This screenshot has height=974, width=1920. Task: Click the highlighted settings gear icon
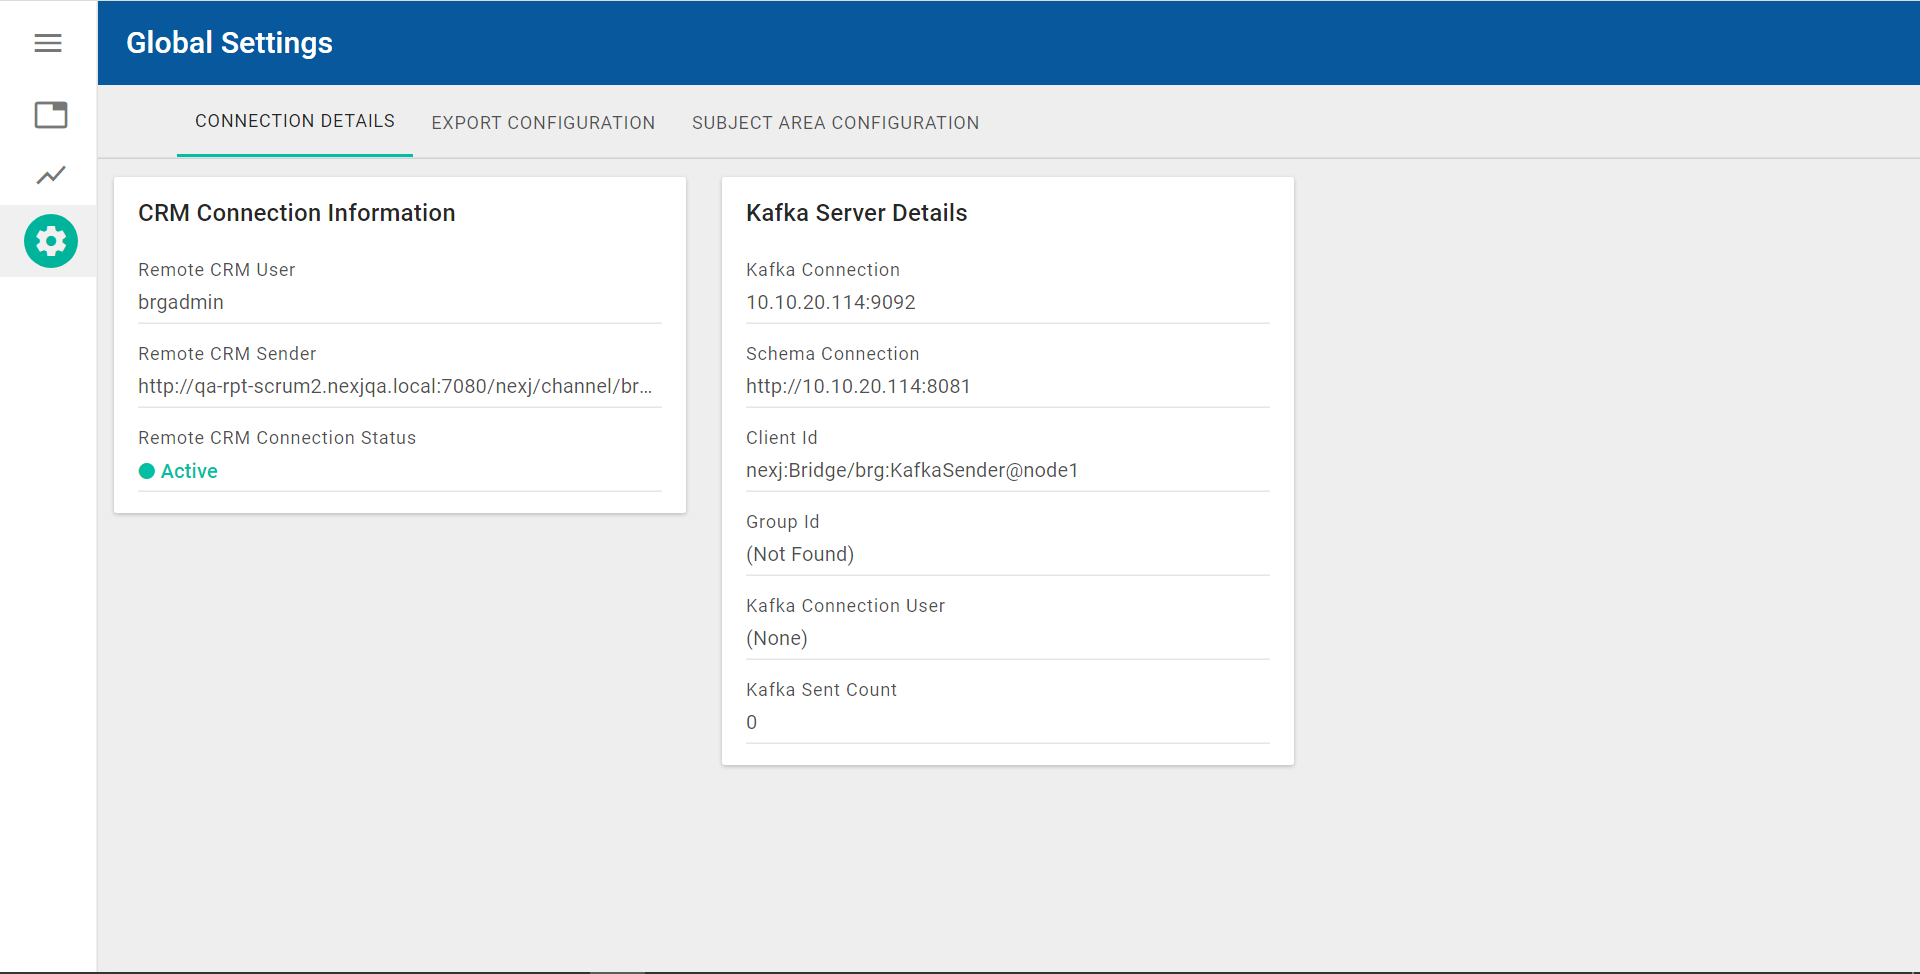50,241
